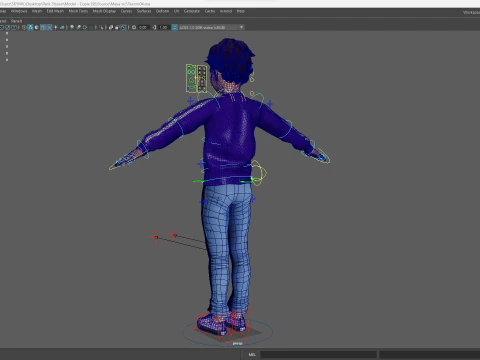This screenshot has height=360, width=480.
Task: Open the Windows menu
Action: pos(19,11)
